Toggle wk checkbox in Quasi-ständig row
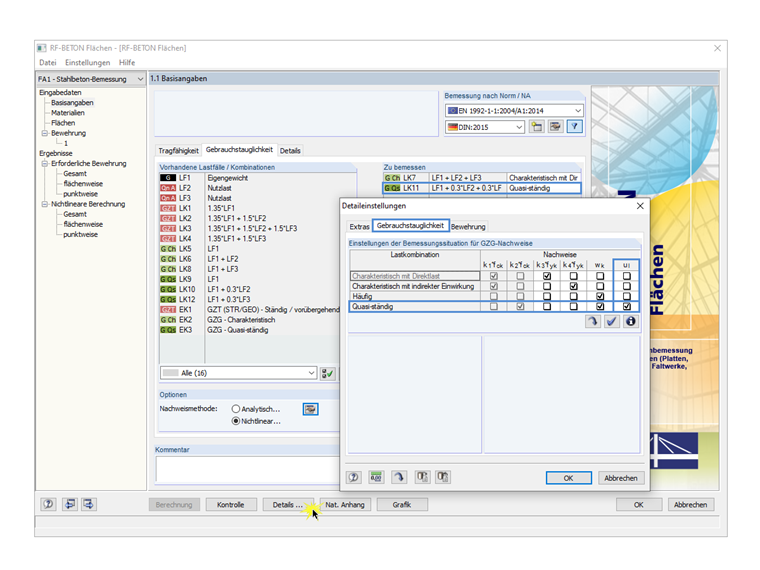This screenshot has height=570, width=760. point(600,306)
